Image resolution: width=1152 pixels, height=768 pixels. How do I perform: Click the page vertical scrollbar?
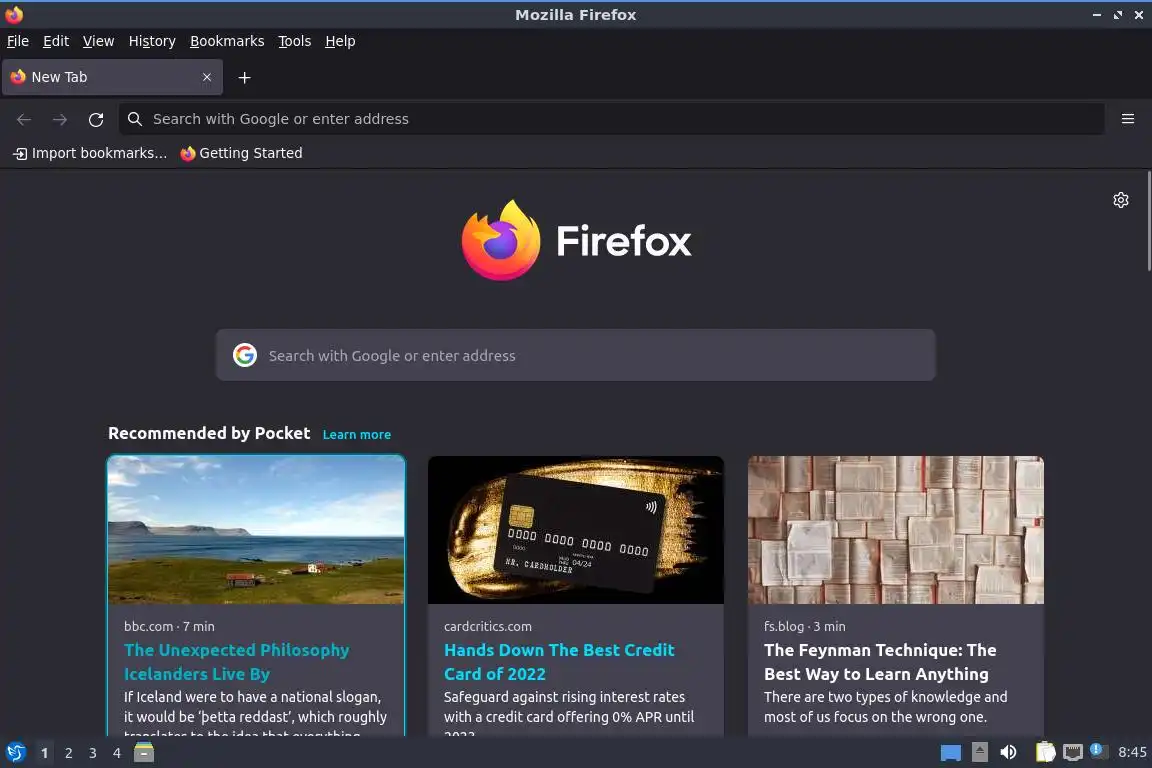point(1148,220)
